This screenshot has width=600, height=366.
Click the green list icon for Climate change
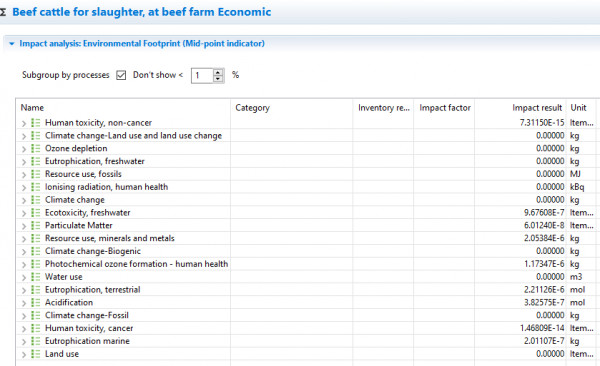click(x=36, y=199)
